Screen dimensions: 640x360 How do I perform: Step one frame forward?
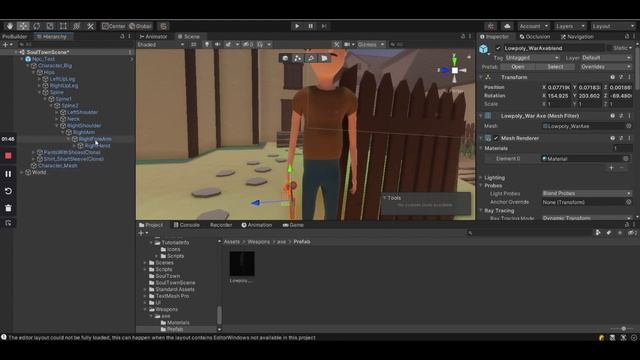[x=324, y=26]
